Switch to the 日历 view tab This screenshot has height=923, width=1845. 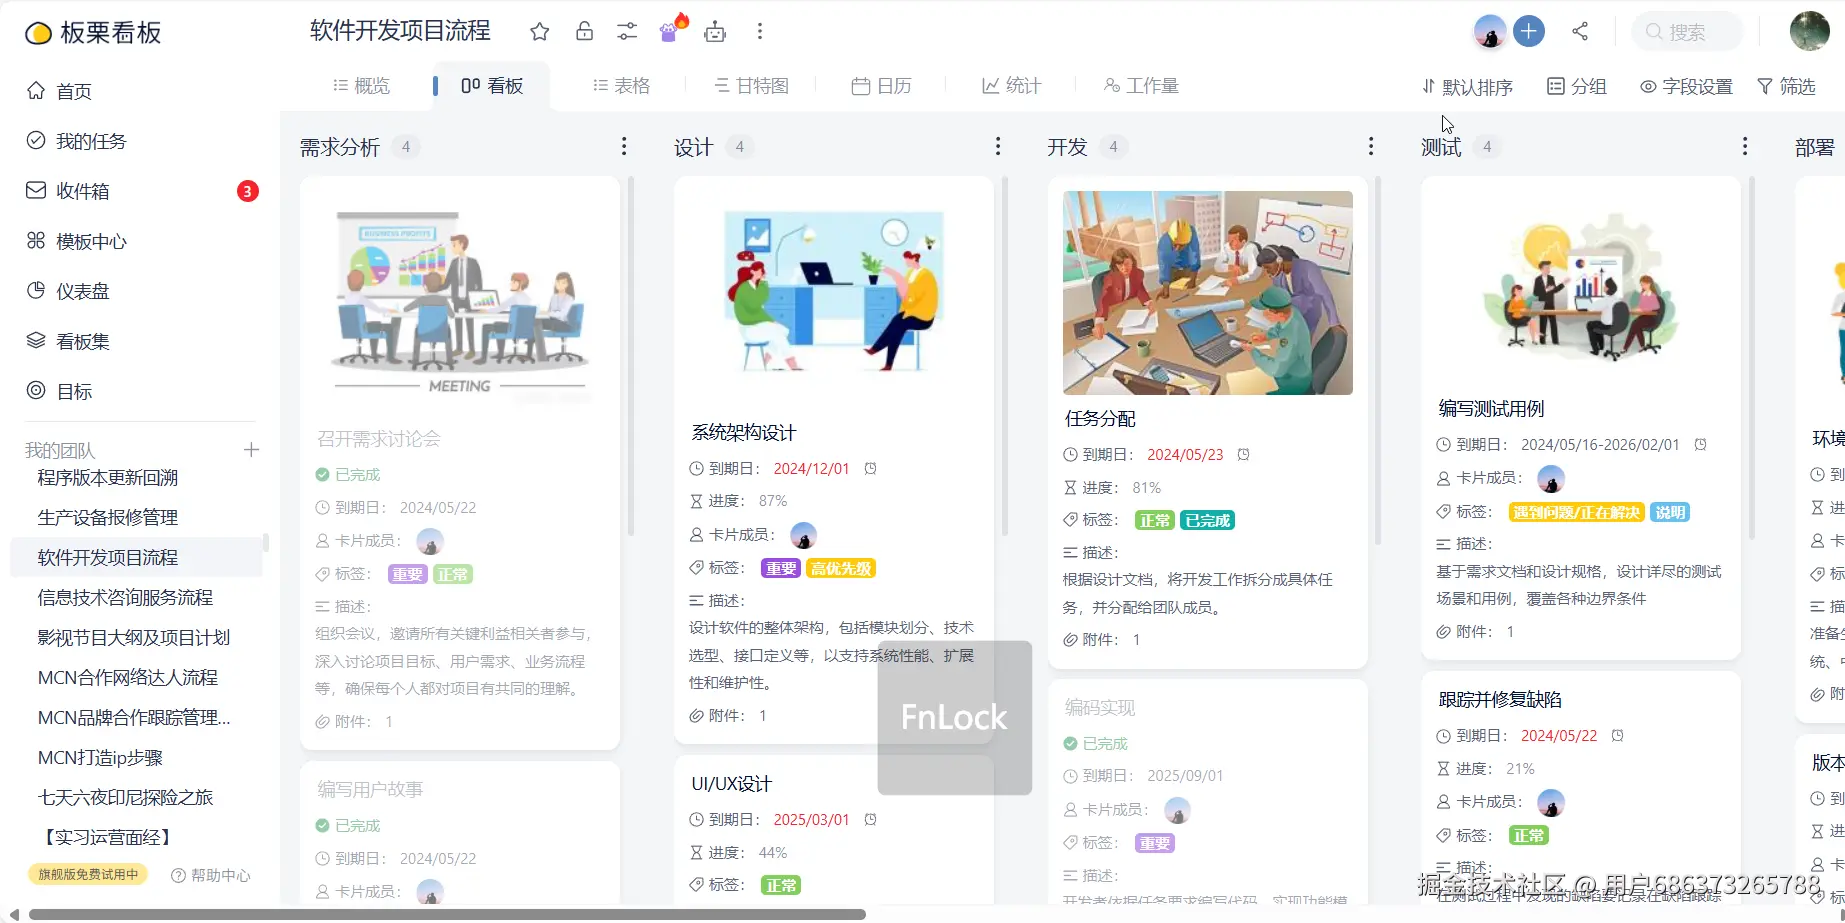882,86
